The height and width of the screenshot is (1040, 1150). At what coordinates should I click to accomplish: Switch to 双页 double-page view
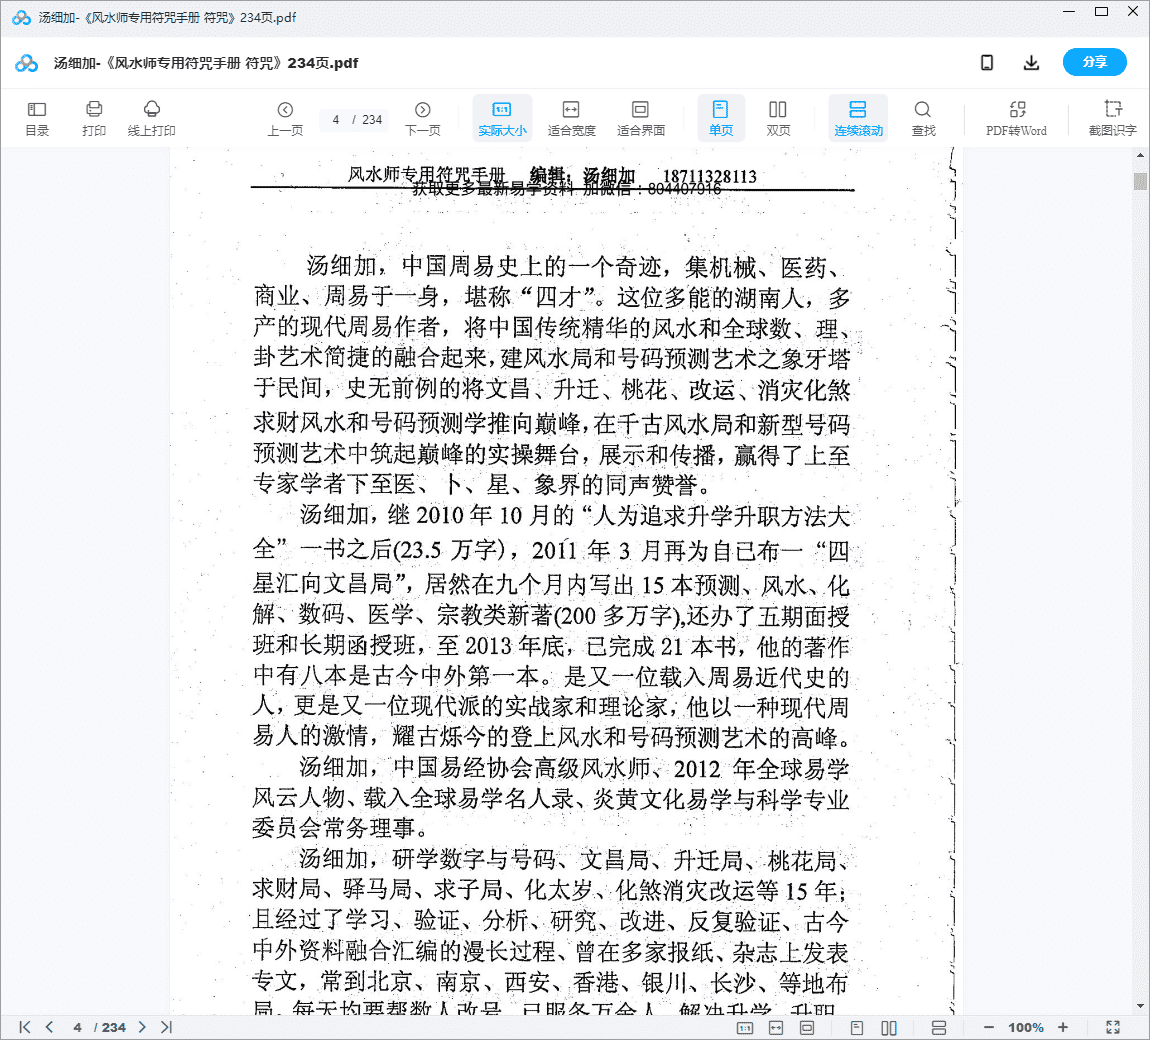point(778,117)
